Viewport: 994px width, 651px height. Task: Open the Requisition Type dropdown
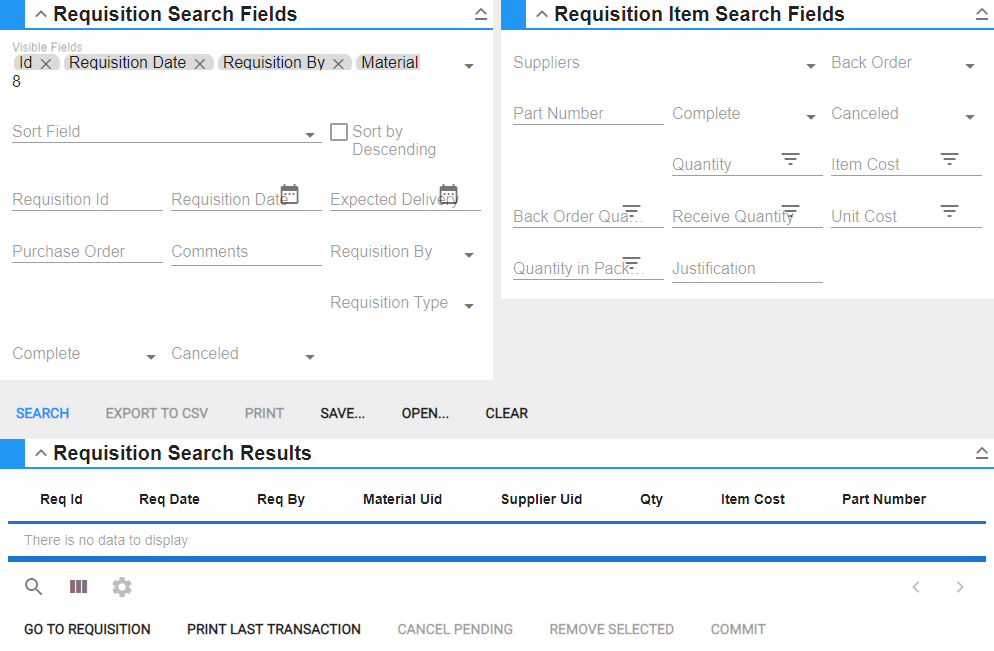coord(469,306)
